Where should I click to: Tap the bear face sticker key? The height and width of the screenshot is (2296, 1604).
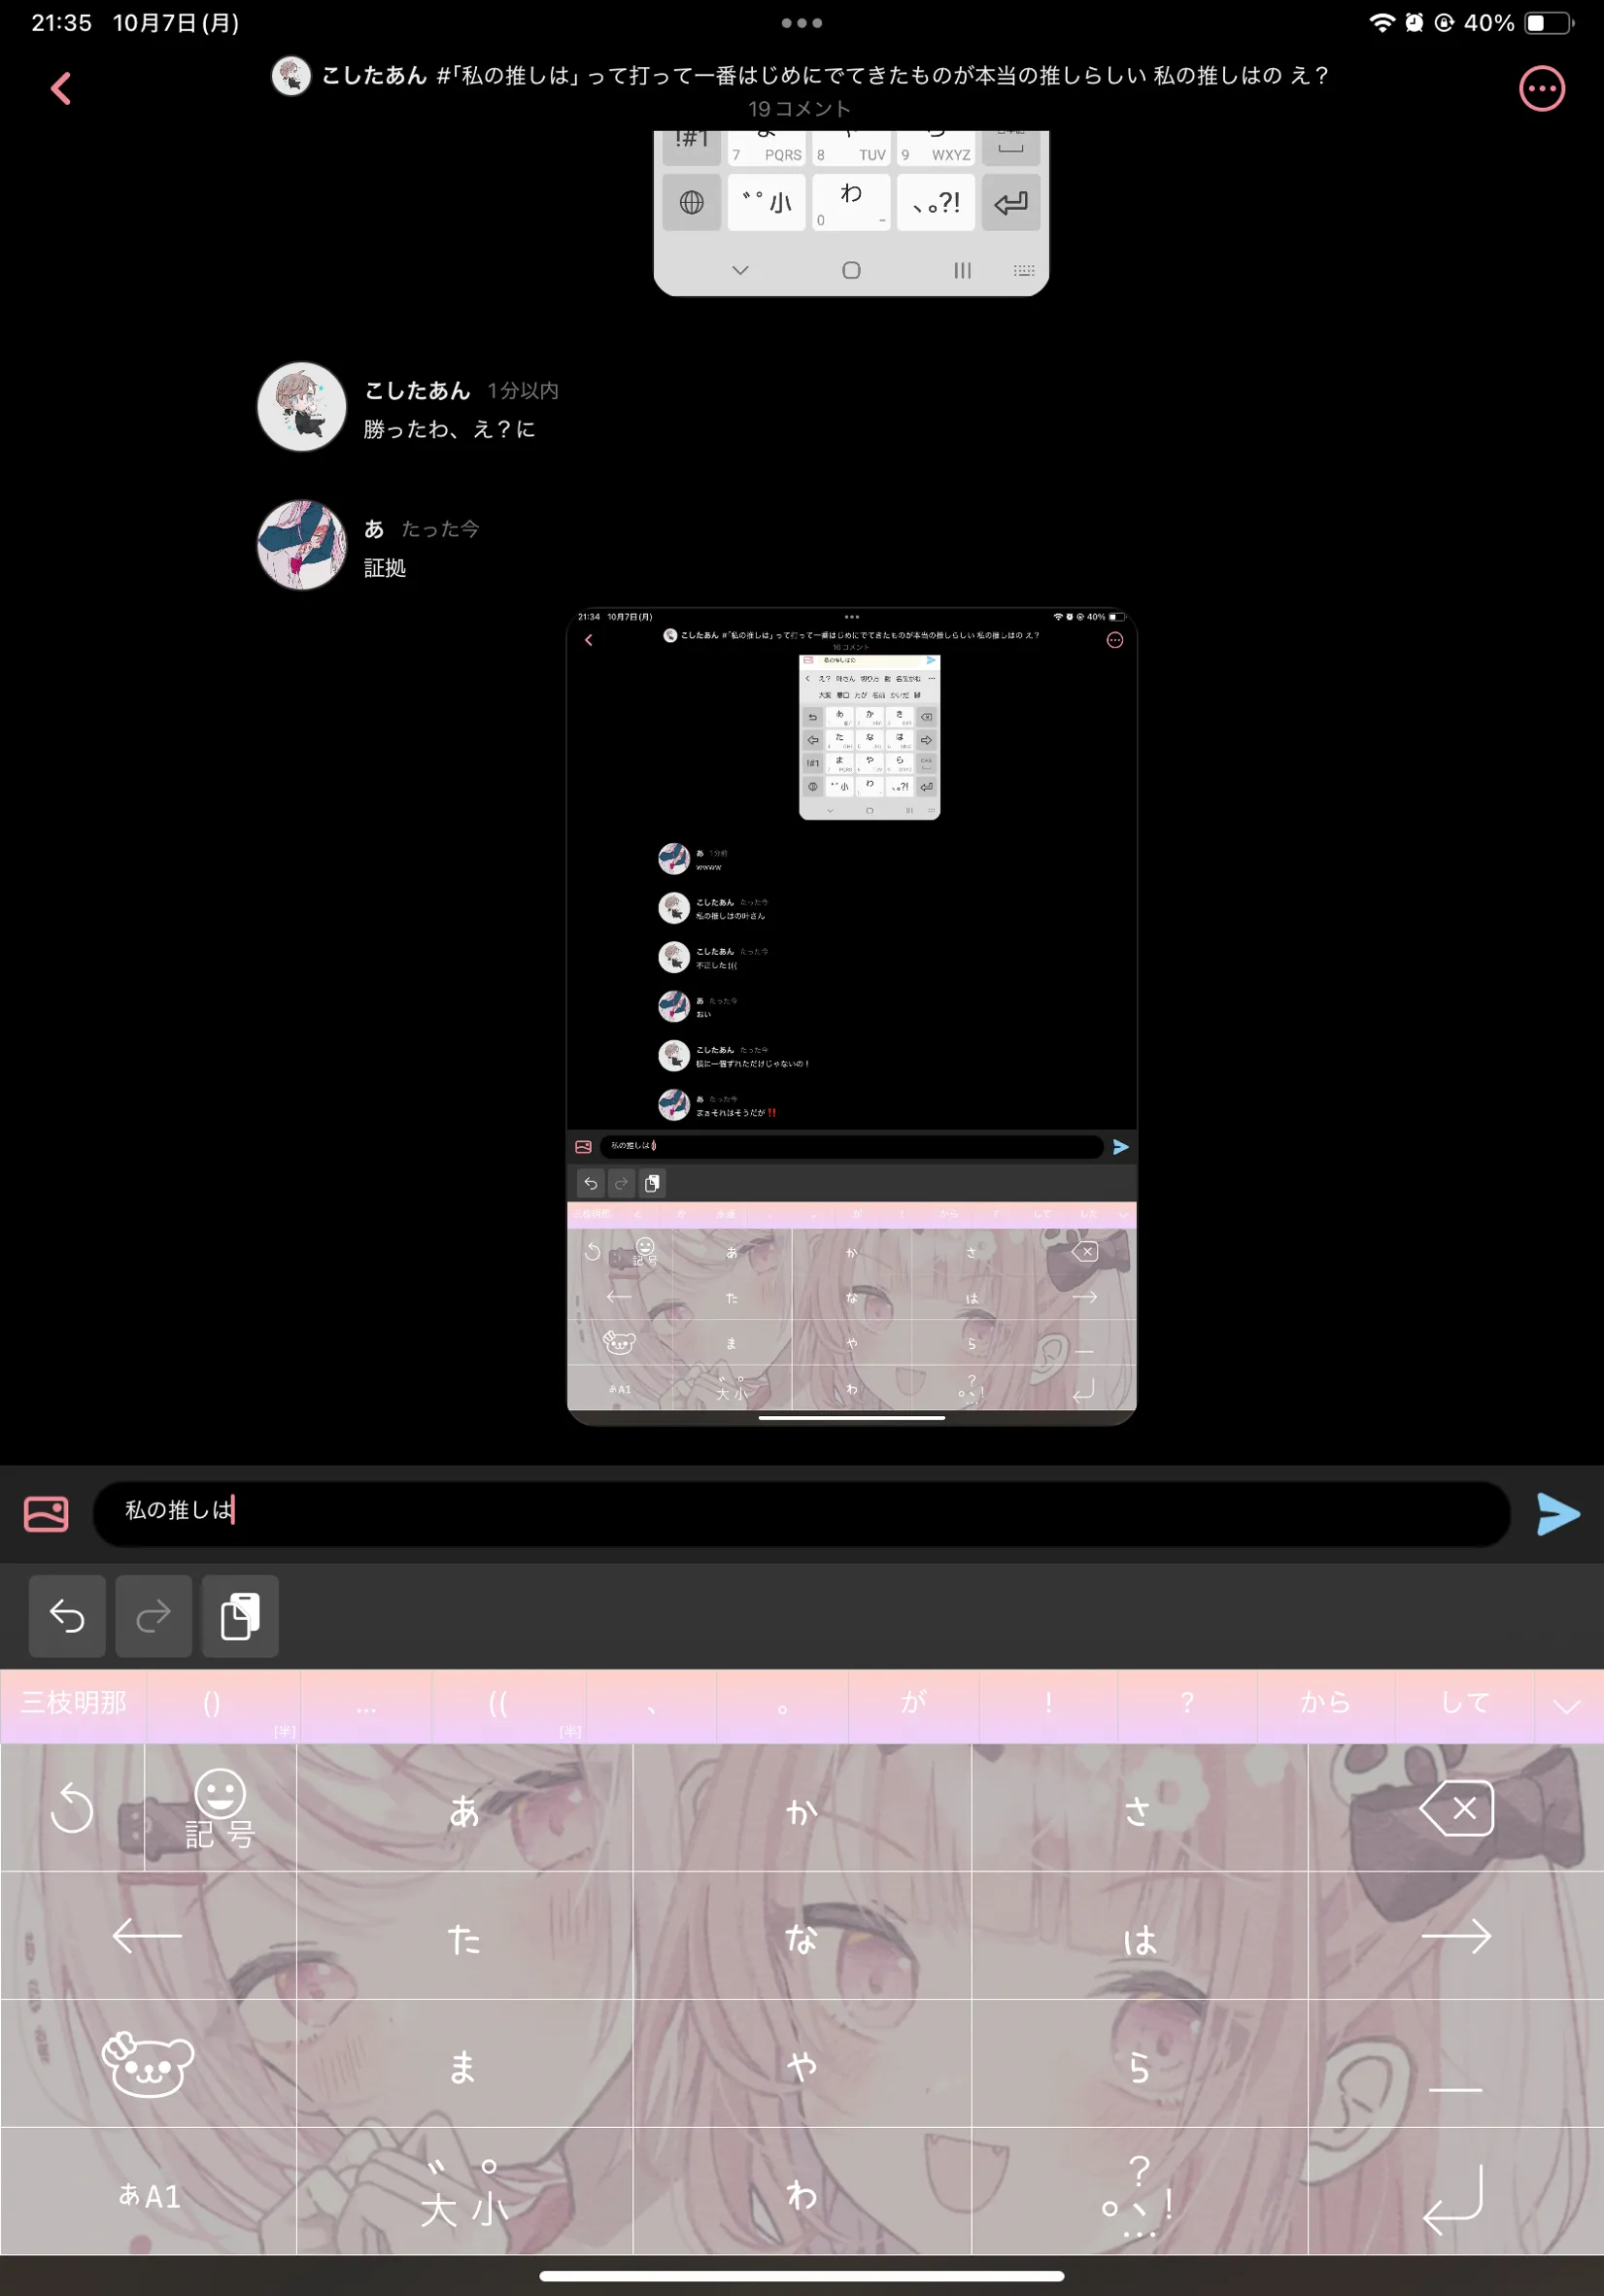point(148,2063)
